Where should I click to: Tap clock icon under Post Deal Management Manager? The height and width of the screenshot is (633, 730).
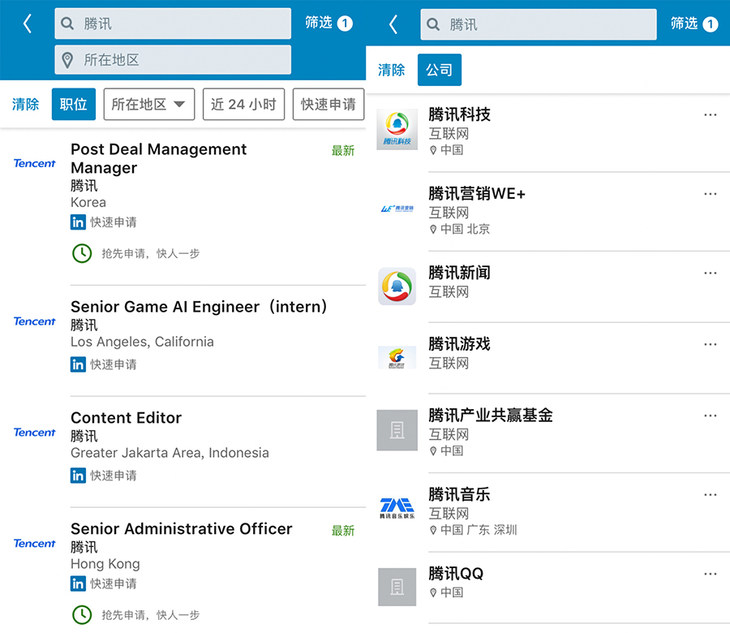tap(82, 253)
